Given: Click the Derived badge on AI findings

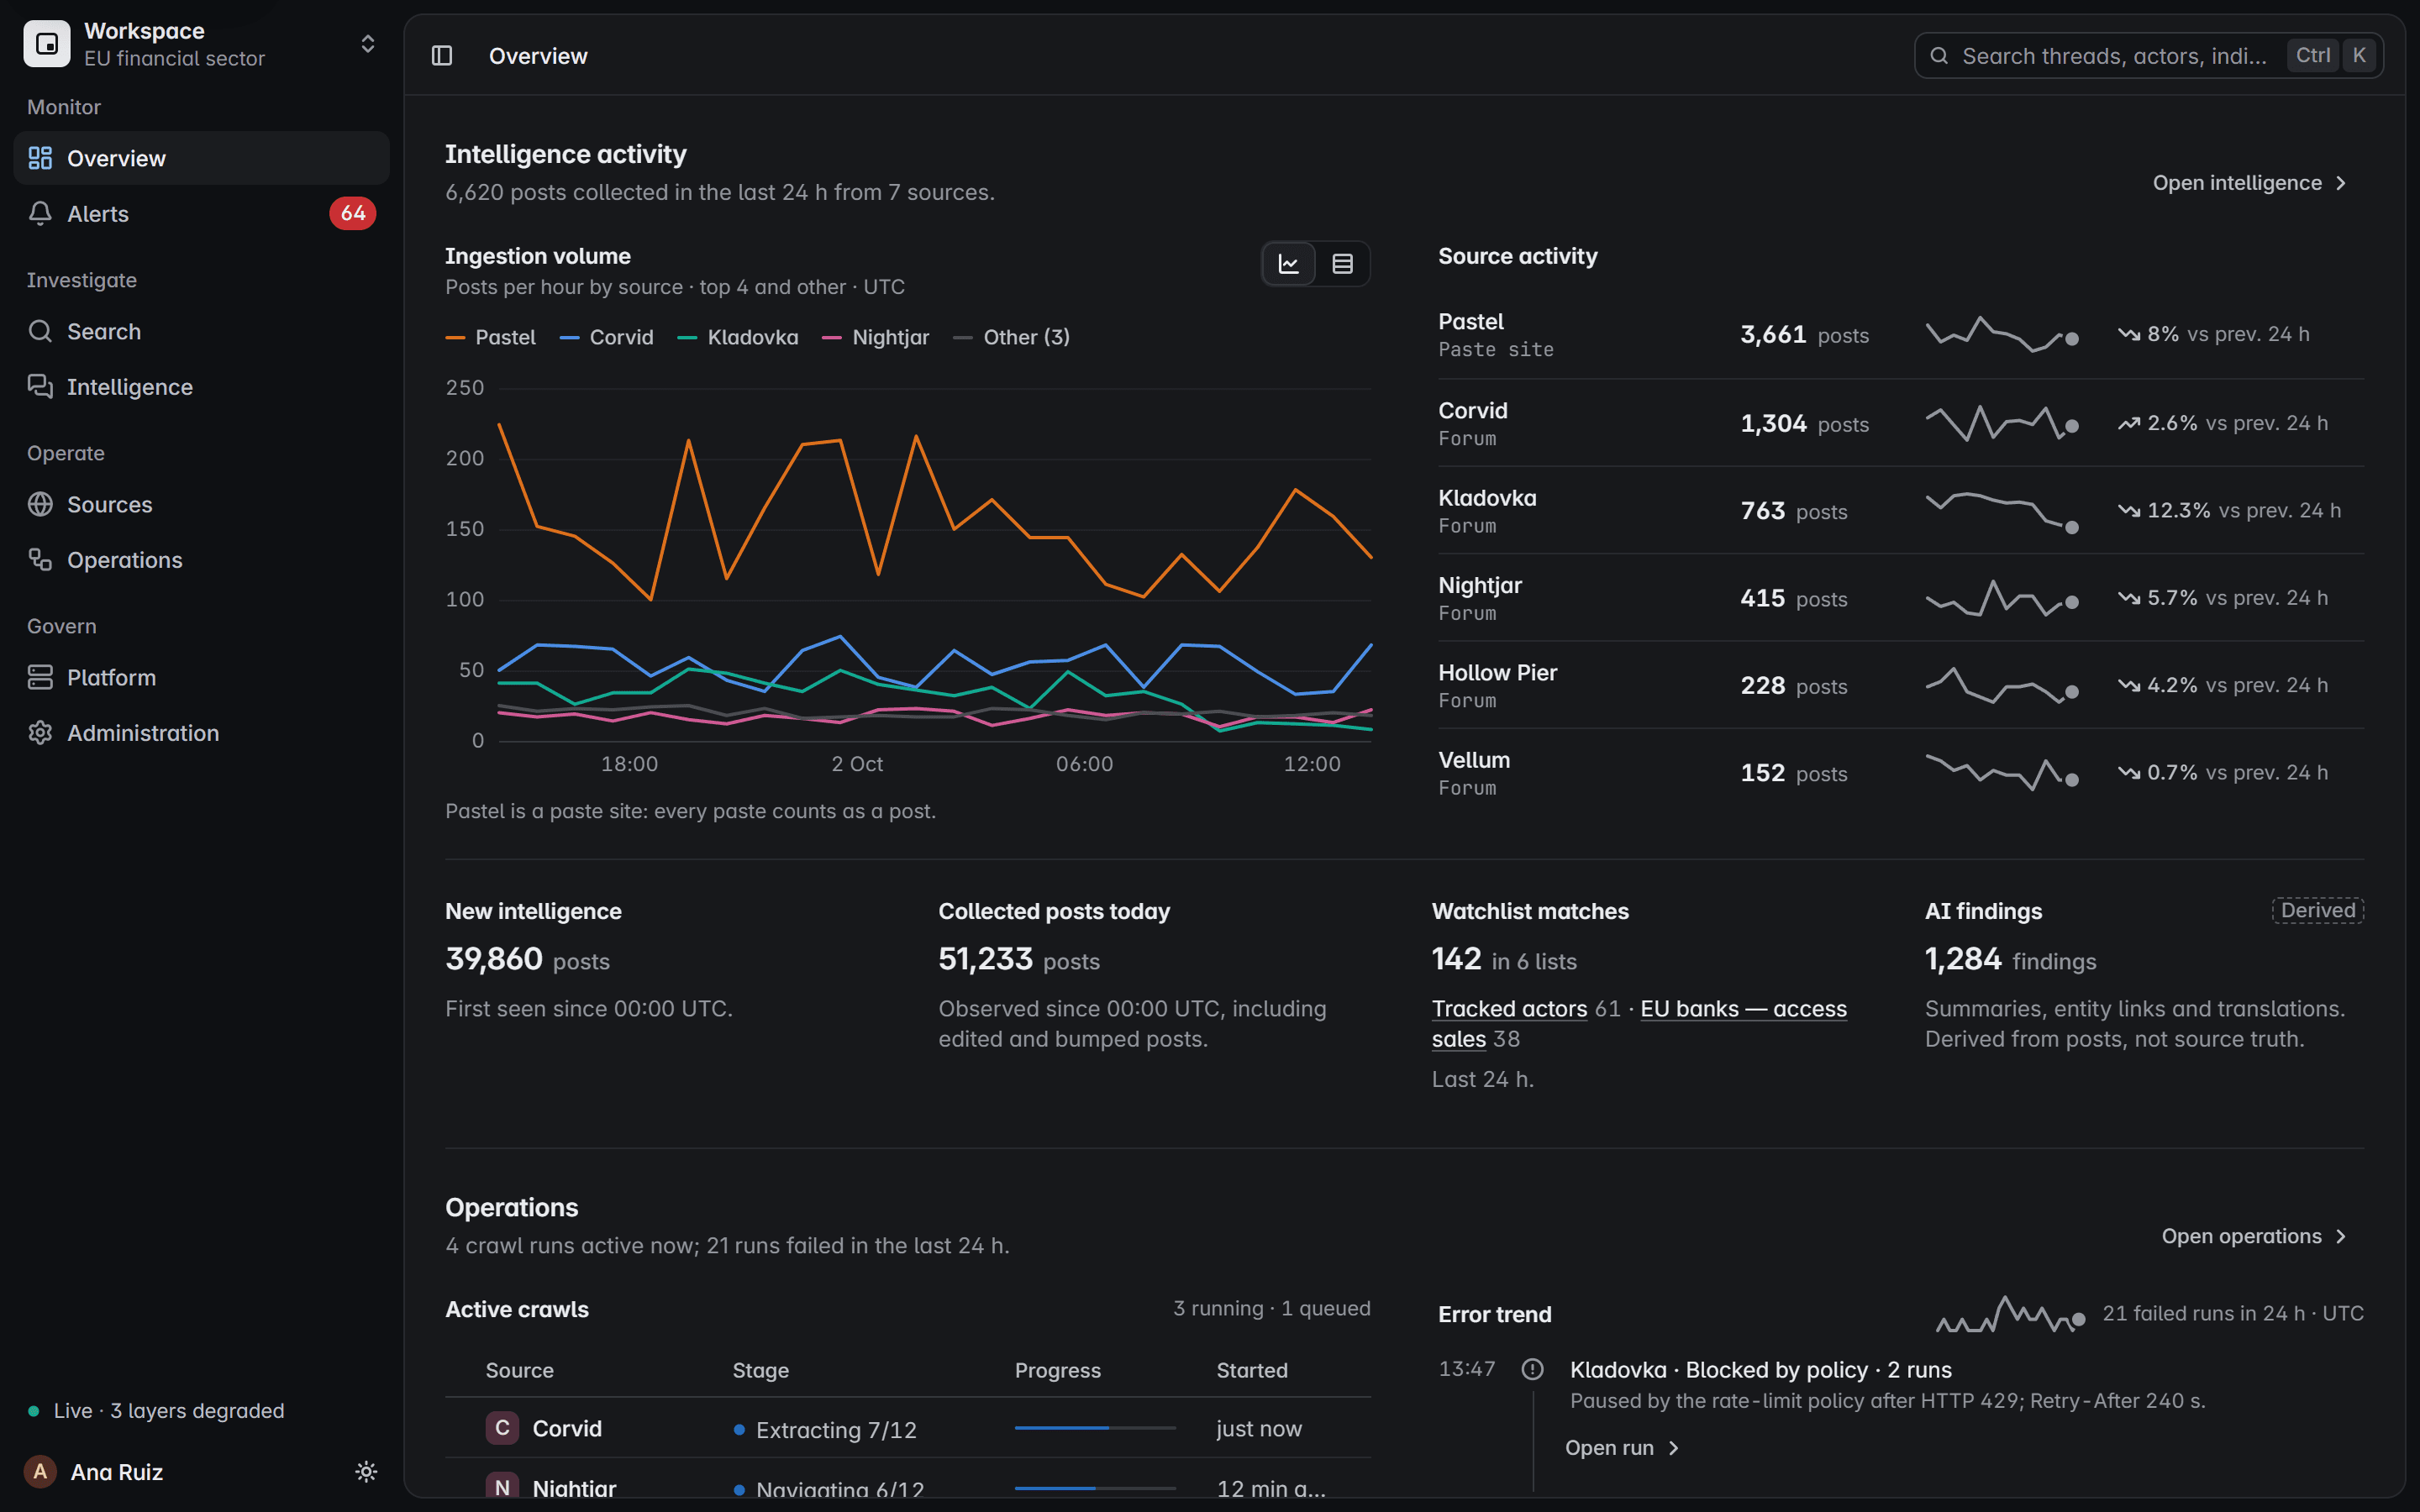Looking at the screenshot, I should [2318, 910].
